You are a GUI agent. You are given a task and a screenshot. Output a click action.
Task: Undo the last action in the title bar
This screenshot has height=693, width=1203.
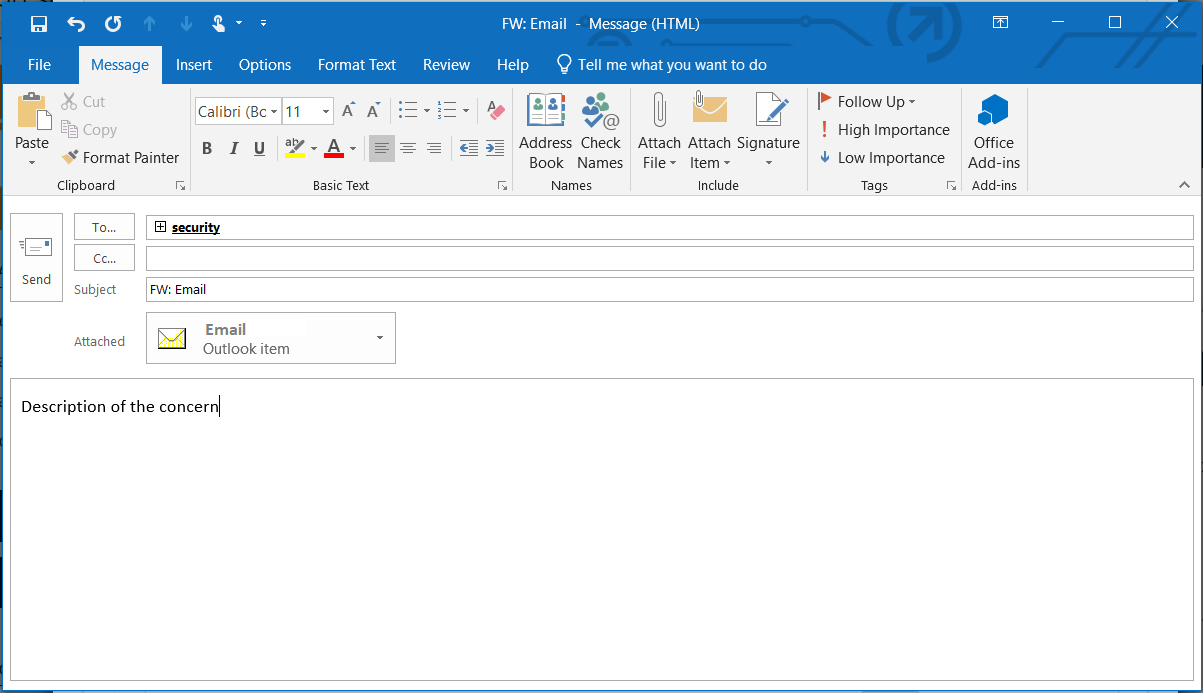point(76,23)
